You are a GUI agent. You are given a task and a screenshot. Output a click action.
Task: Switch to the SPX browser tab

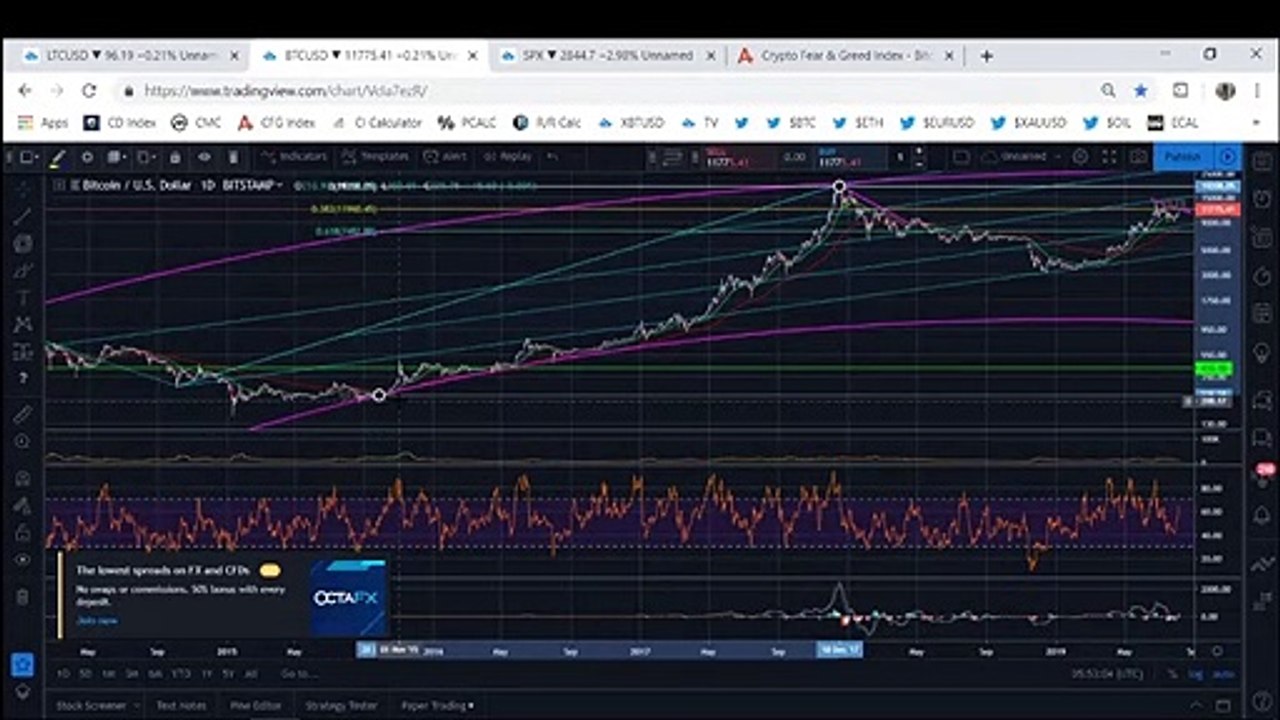point(608,56)
